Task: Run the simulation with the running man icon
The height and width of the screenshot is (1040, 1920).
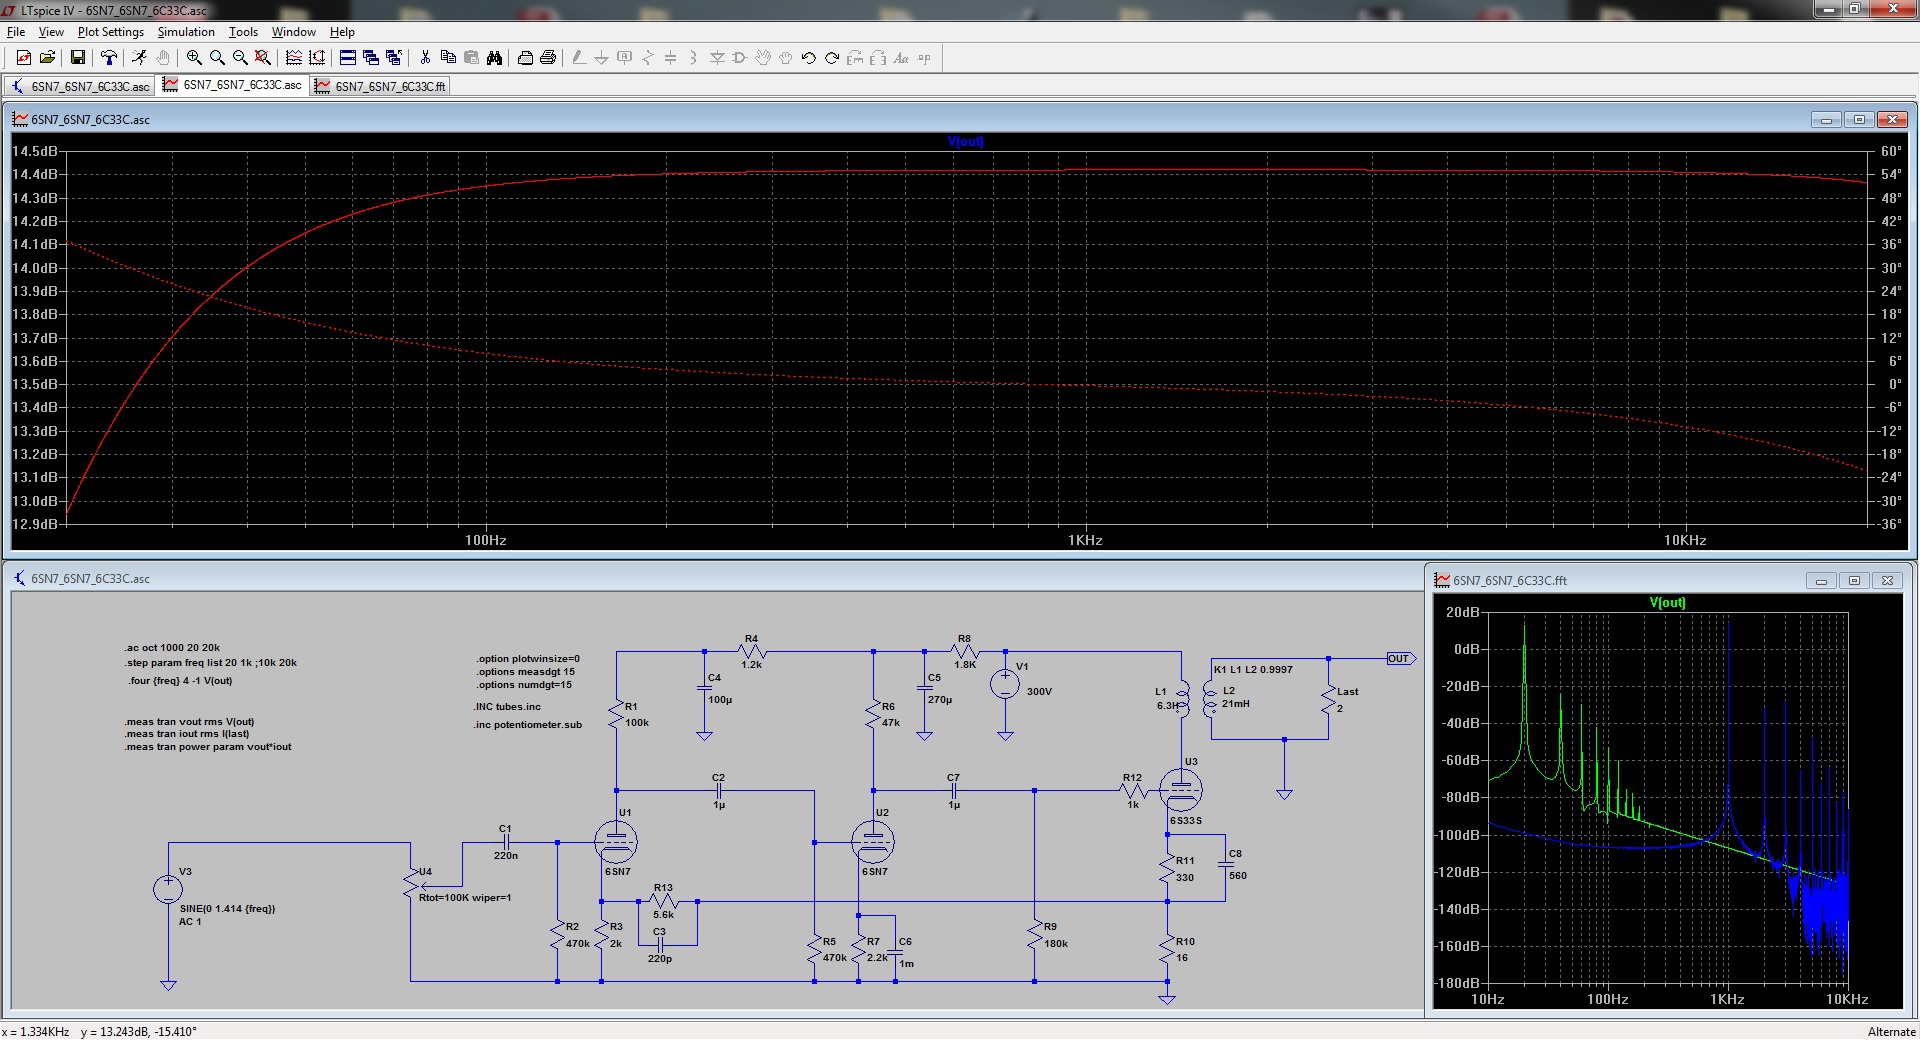Action: tap(139, 58)
